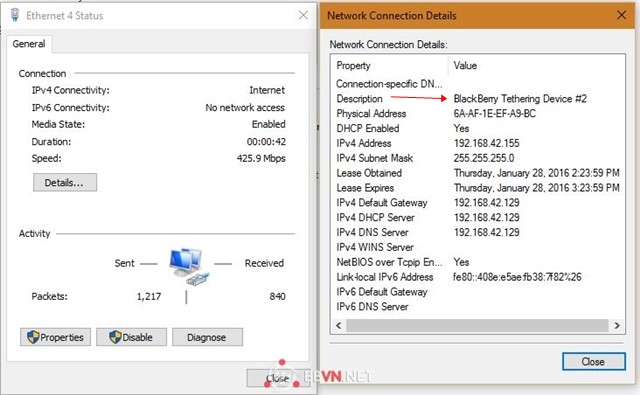Select the Description row label
Viewport: 640px width, 395px height.
[x=360, y=98]
